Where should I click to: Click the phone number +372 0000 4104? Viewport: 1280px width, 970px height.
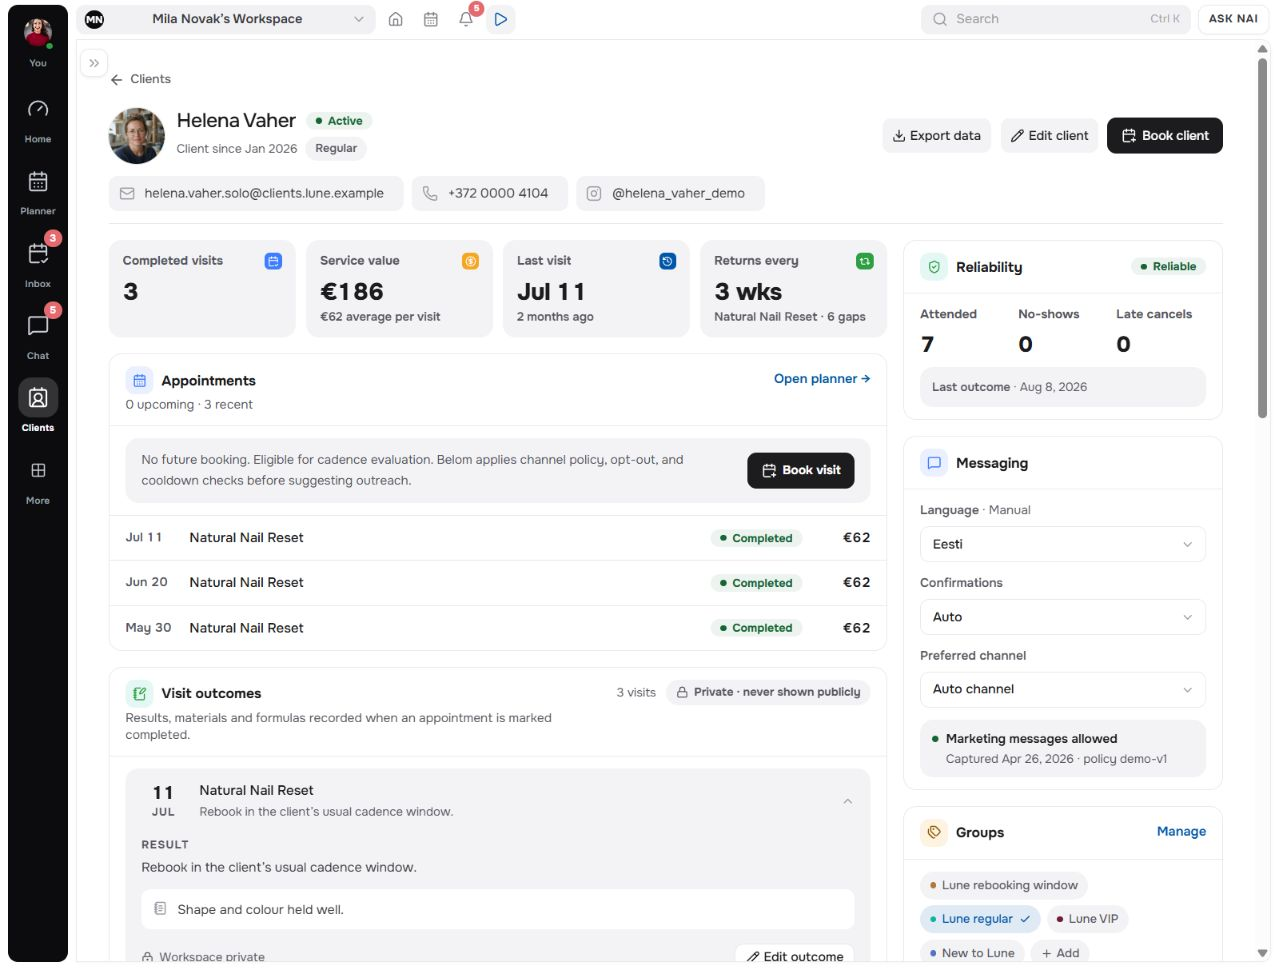(490, 194)
